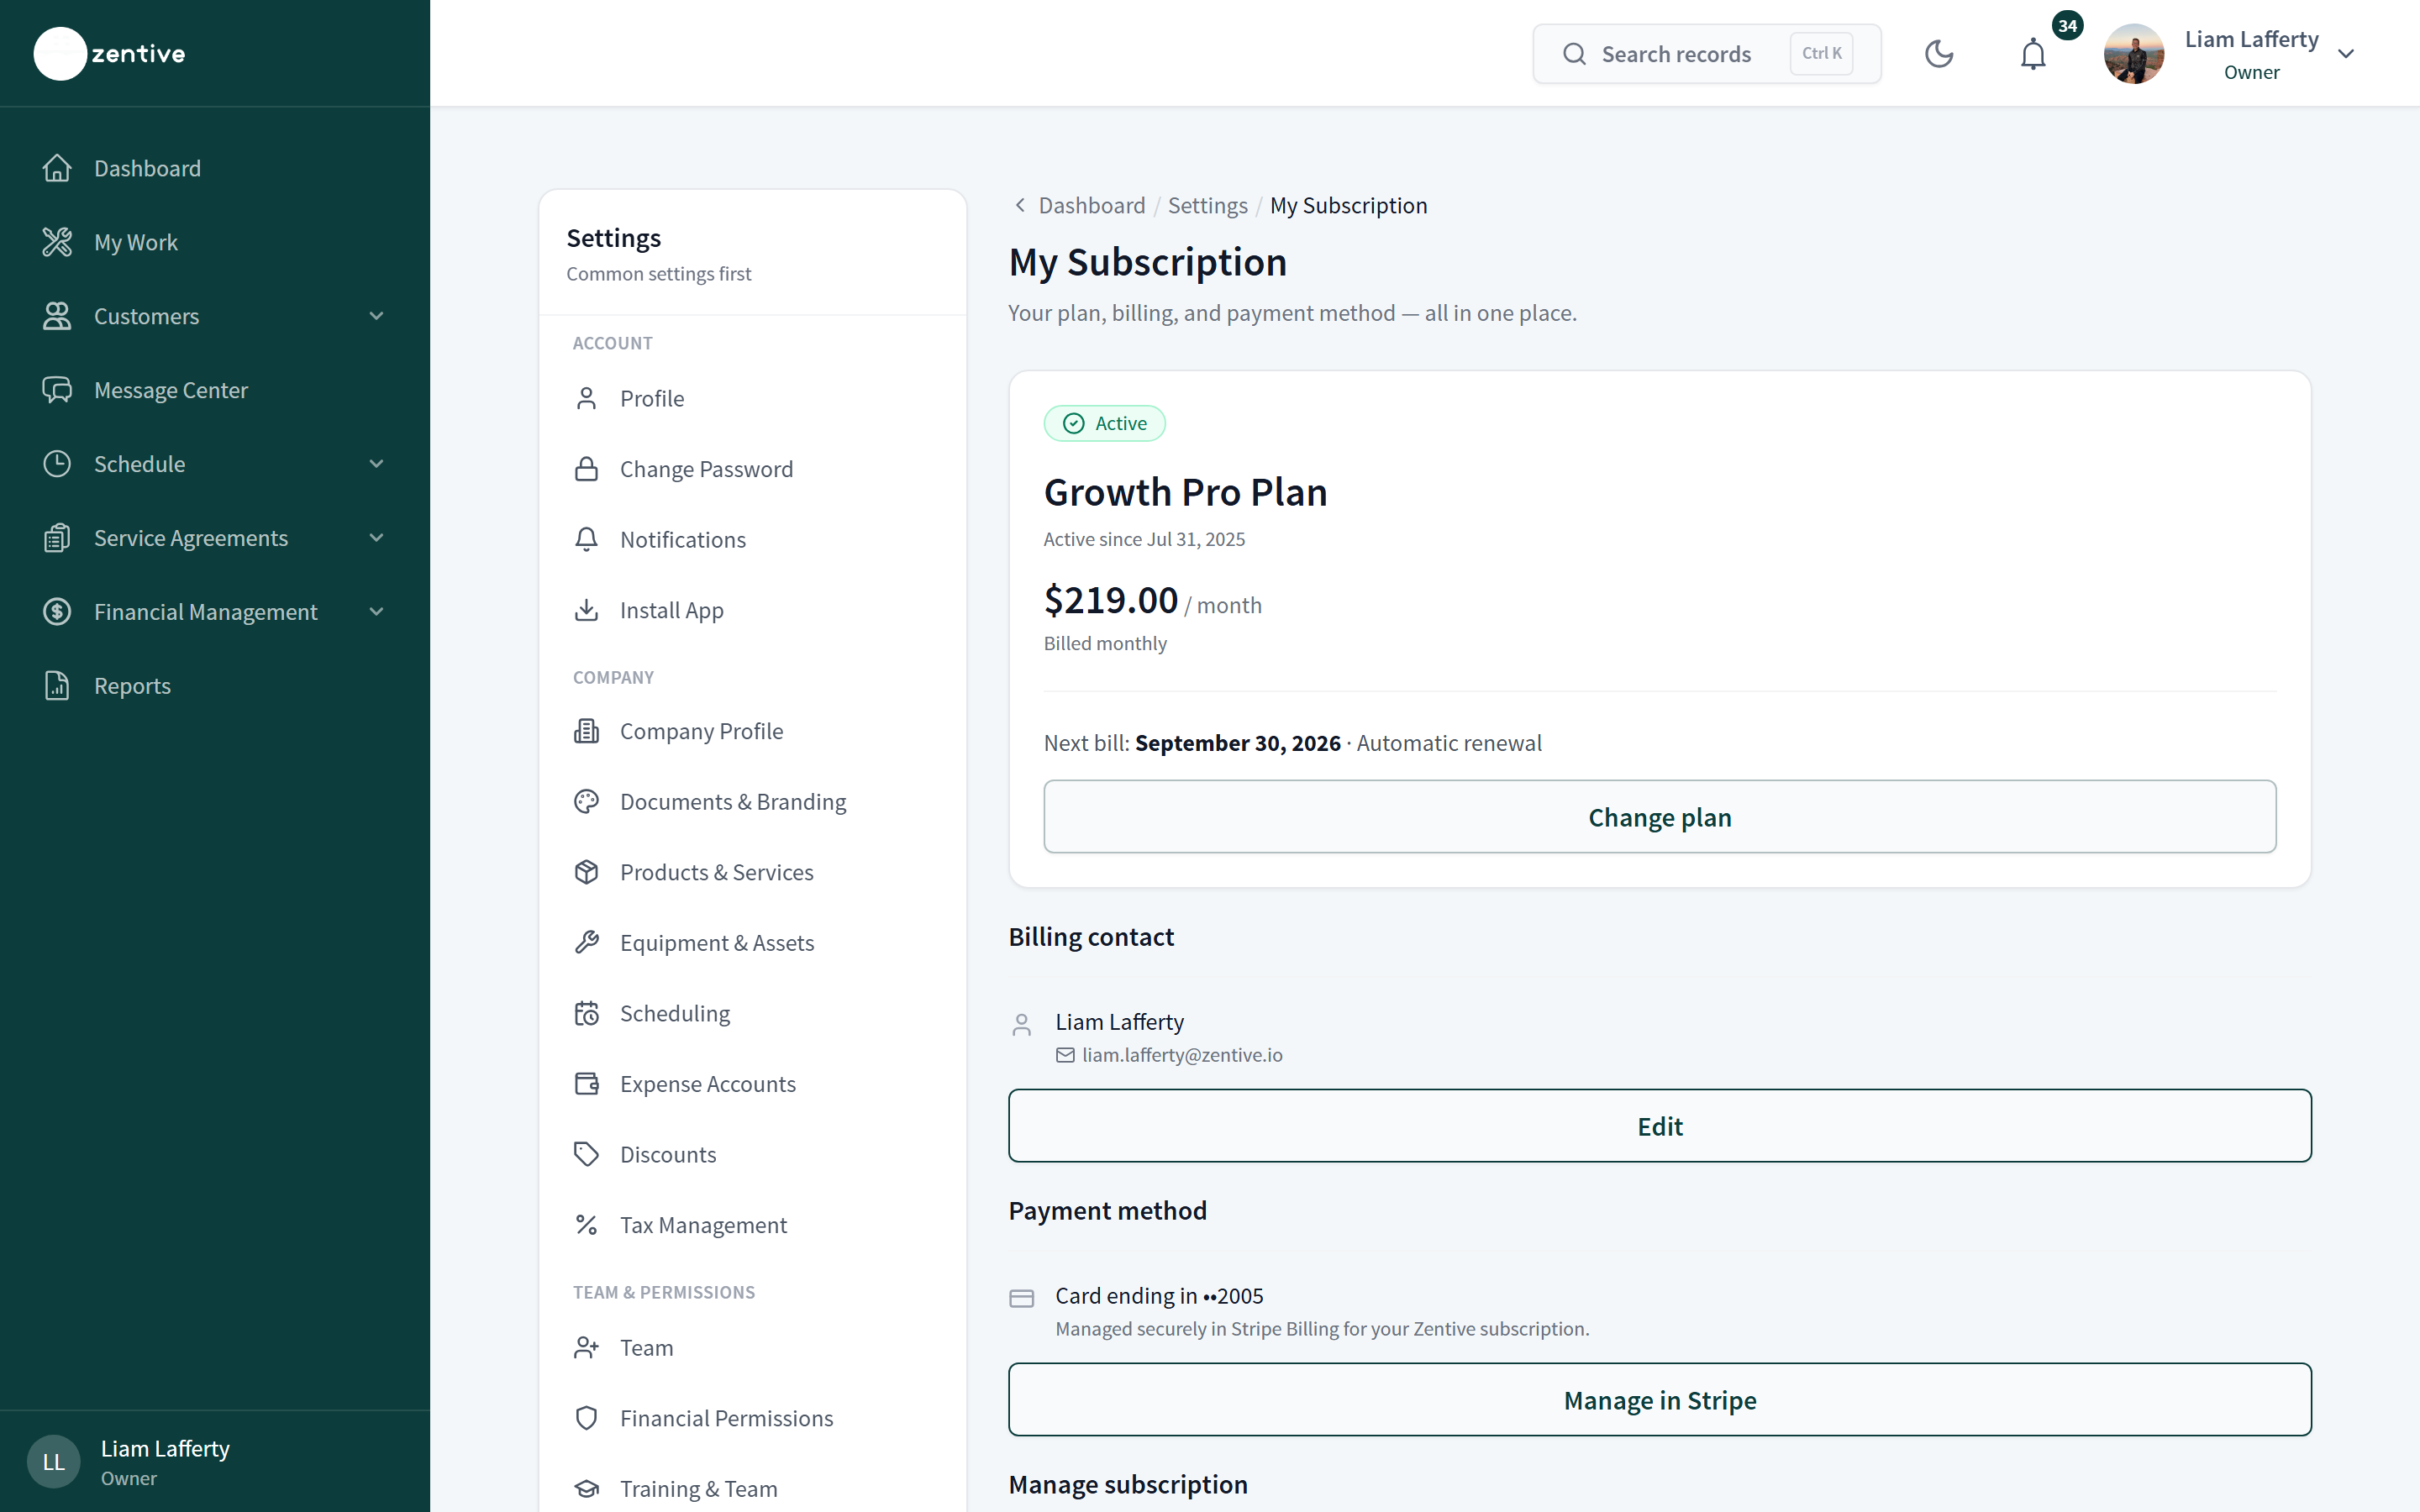Viewport: 2420px width, 1512px height.
Task: Click the LL initials avatar in sidebar
Action: coord(54,1462)
